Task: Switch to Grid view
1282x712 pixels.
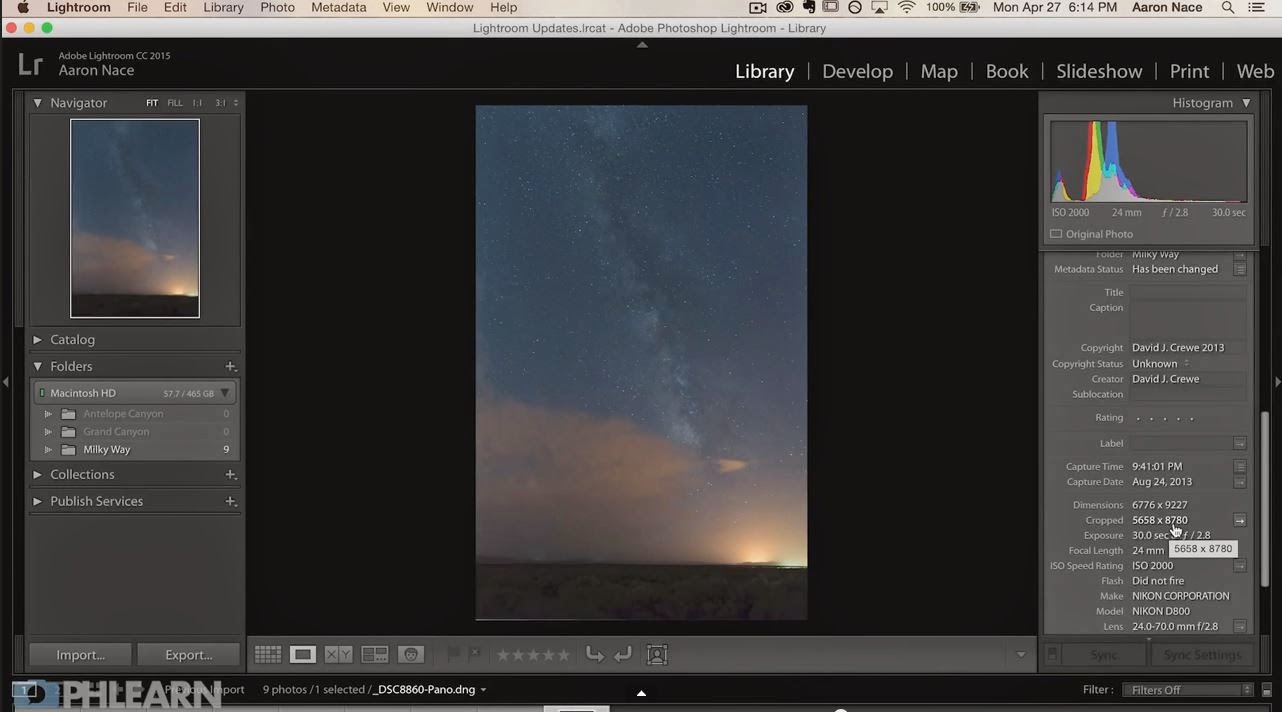Action: point(267,654)
